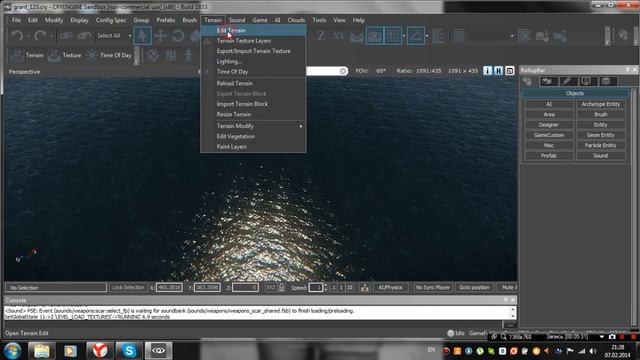
Task: Open Time Of Day sun icon
Action: [x=109, y=55]
